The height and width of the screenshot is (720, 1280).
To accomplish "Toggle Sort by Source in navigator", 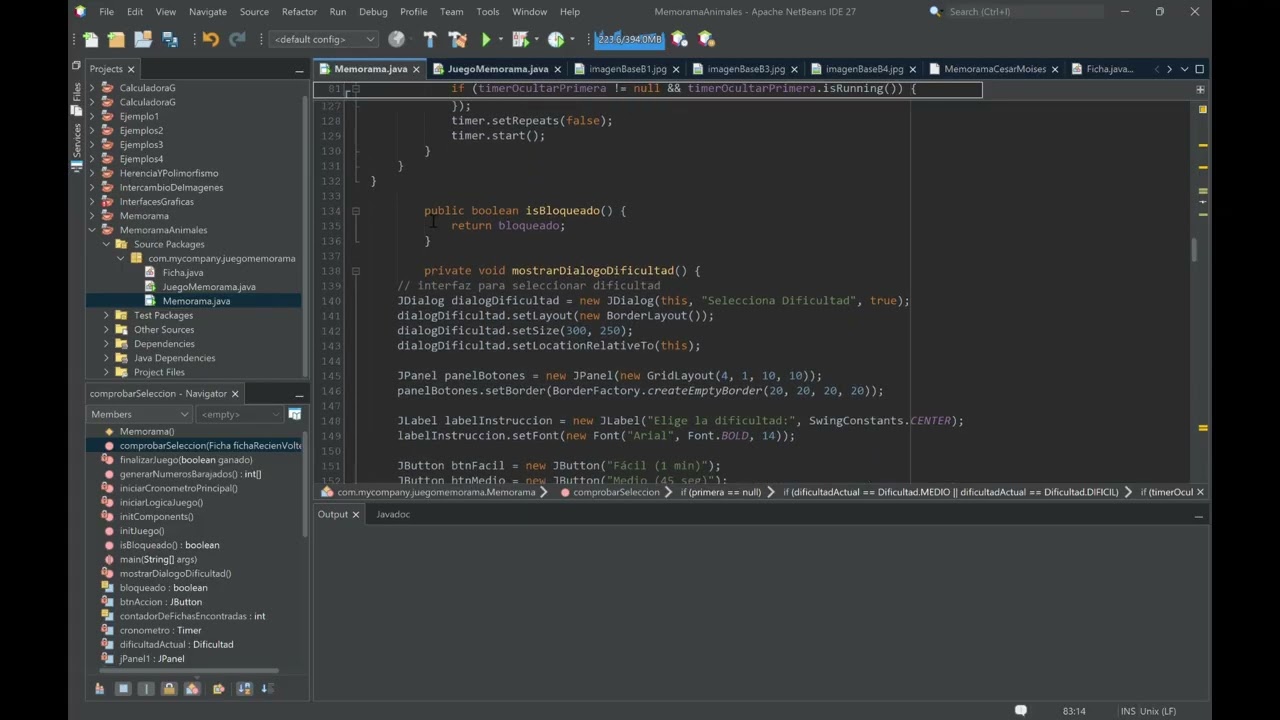I will click(267, 688).
